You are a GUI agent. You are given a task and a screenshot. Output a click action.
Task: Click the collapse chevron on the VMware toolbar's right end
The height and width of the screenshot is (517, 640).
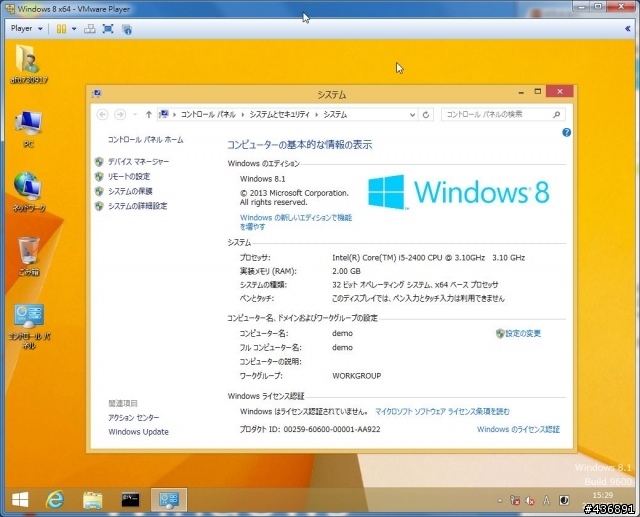coord(627,29)
